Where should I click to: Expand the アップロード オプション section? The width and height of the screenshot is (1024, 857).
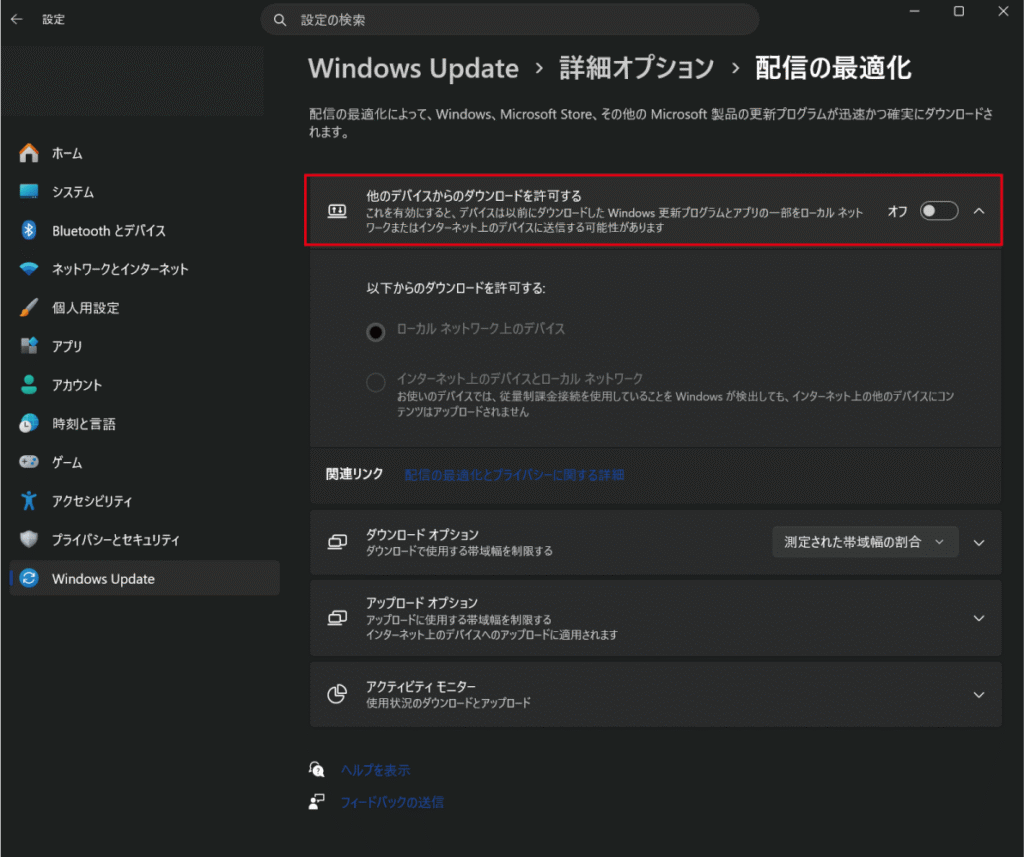click(x=979, y=618)
